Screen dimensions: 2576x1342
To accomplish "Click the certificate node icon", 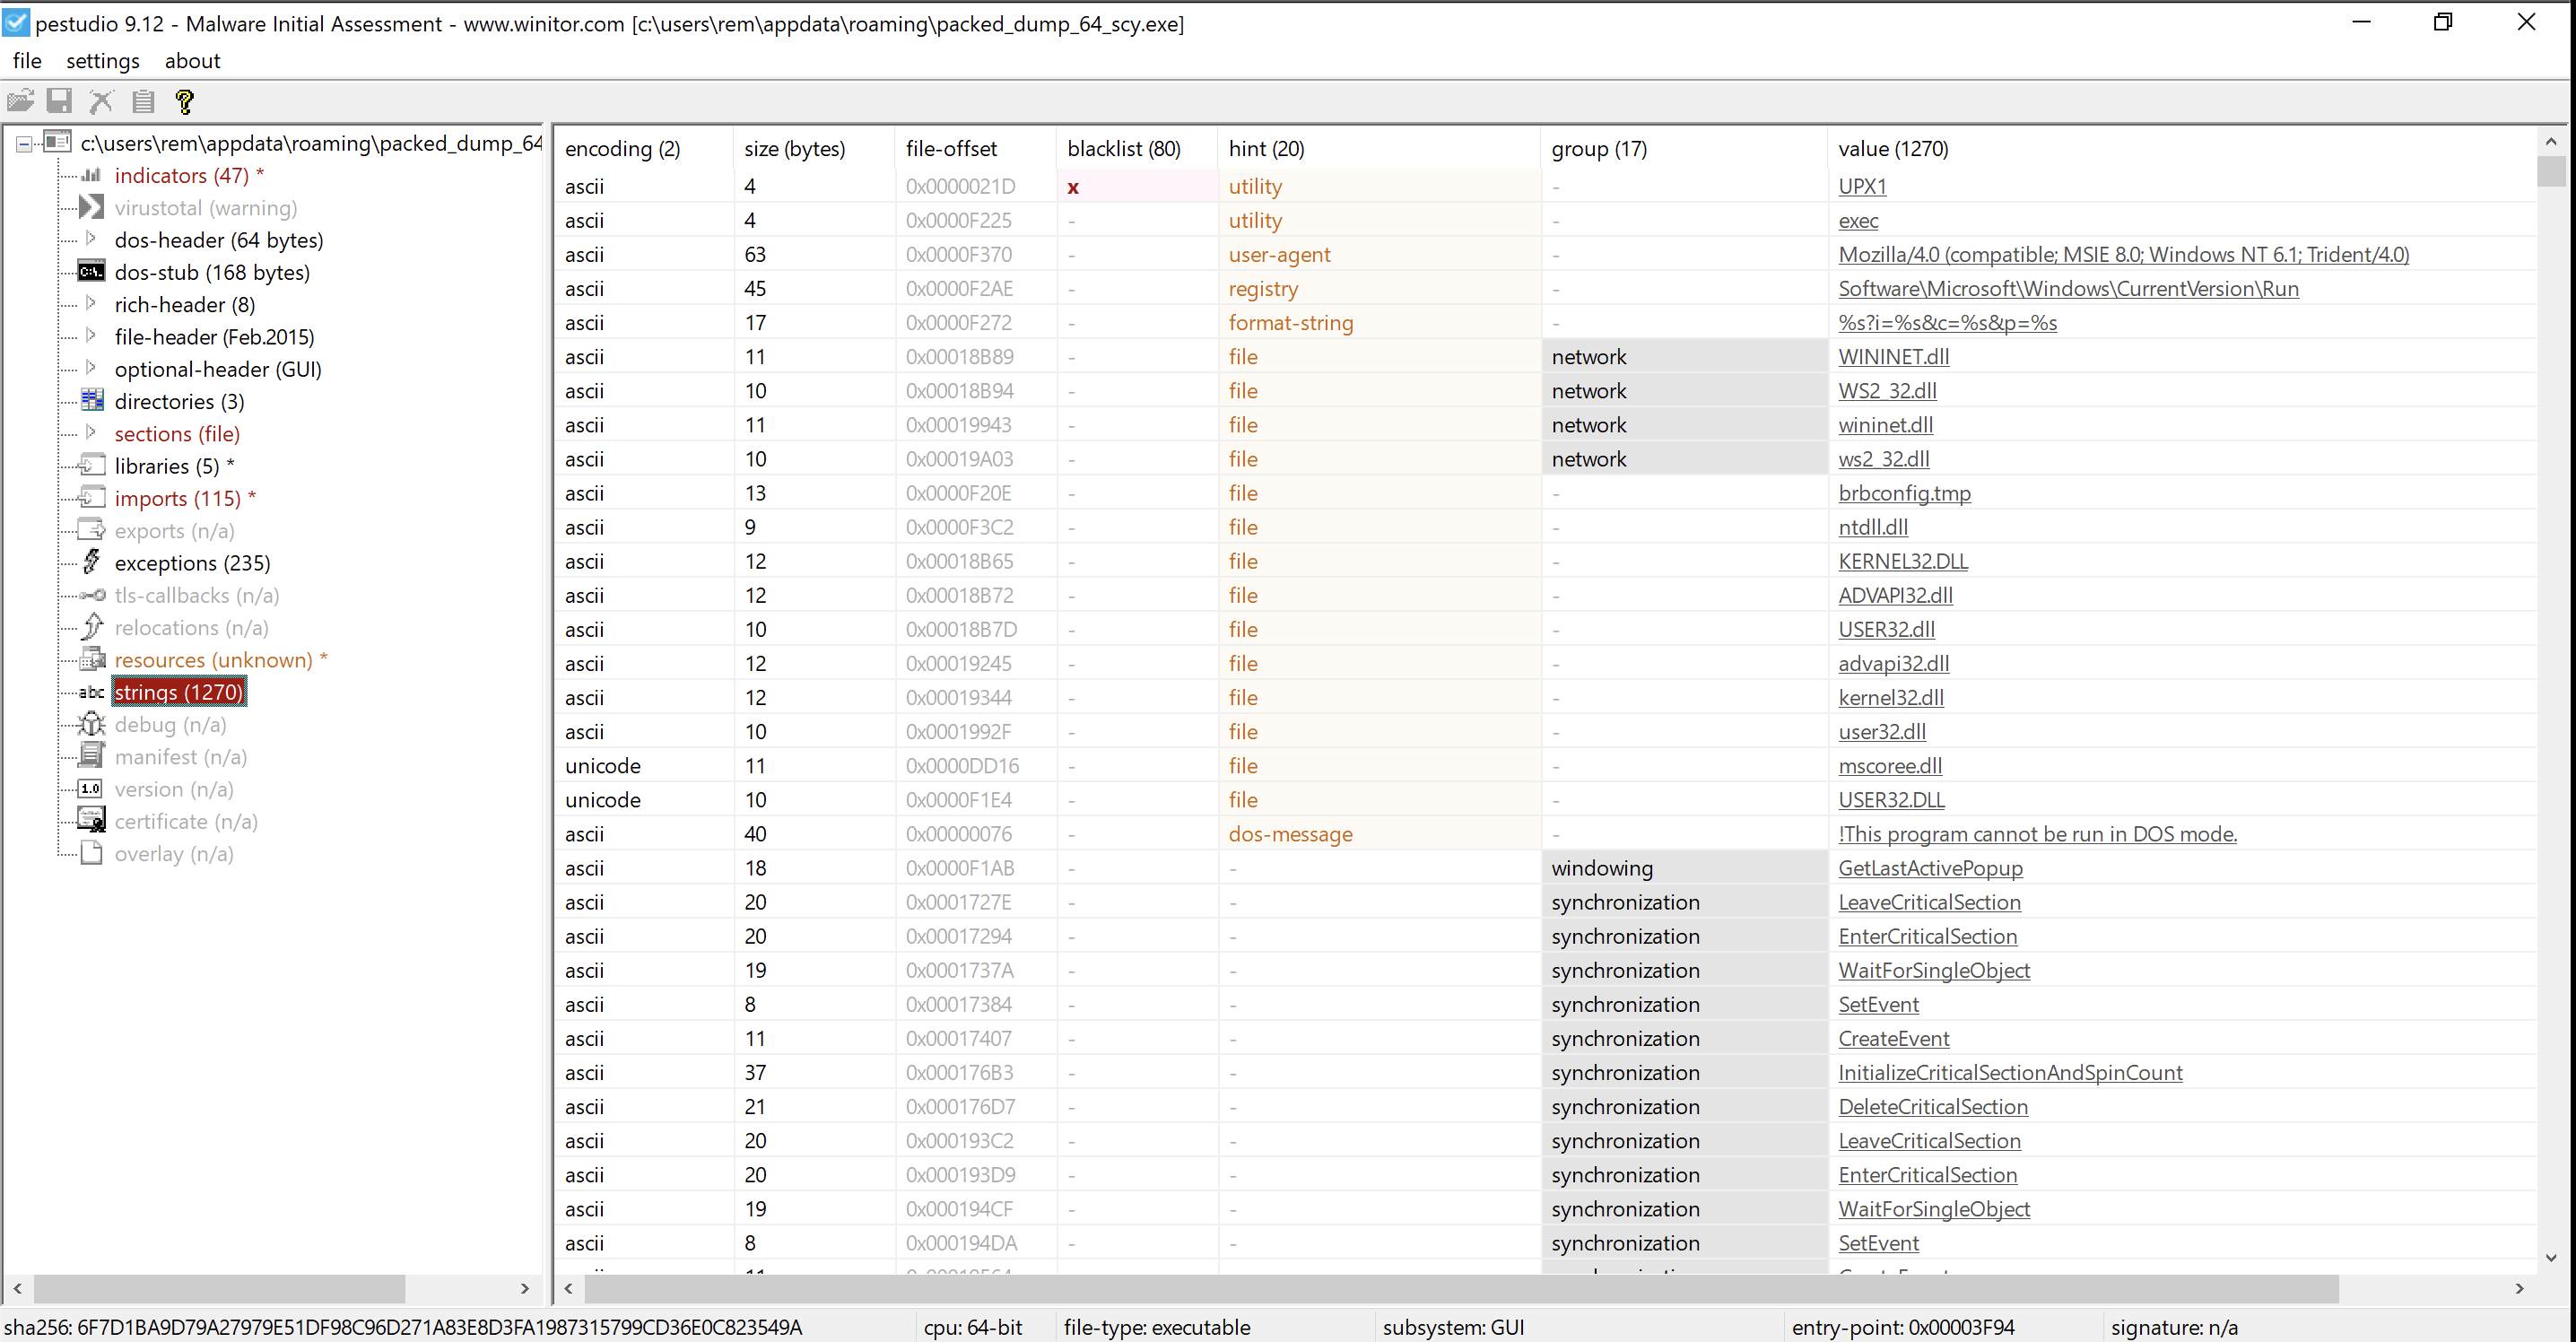I will click(x=91, y=820).
